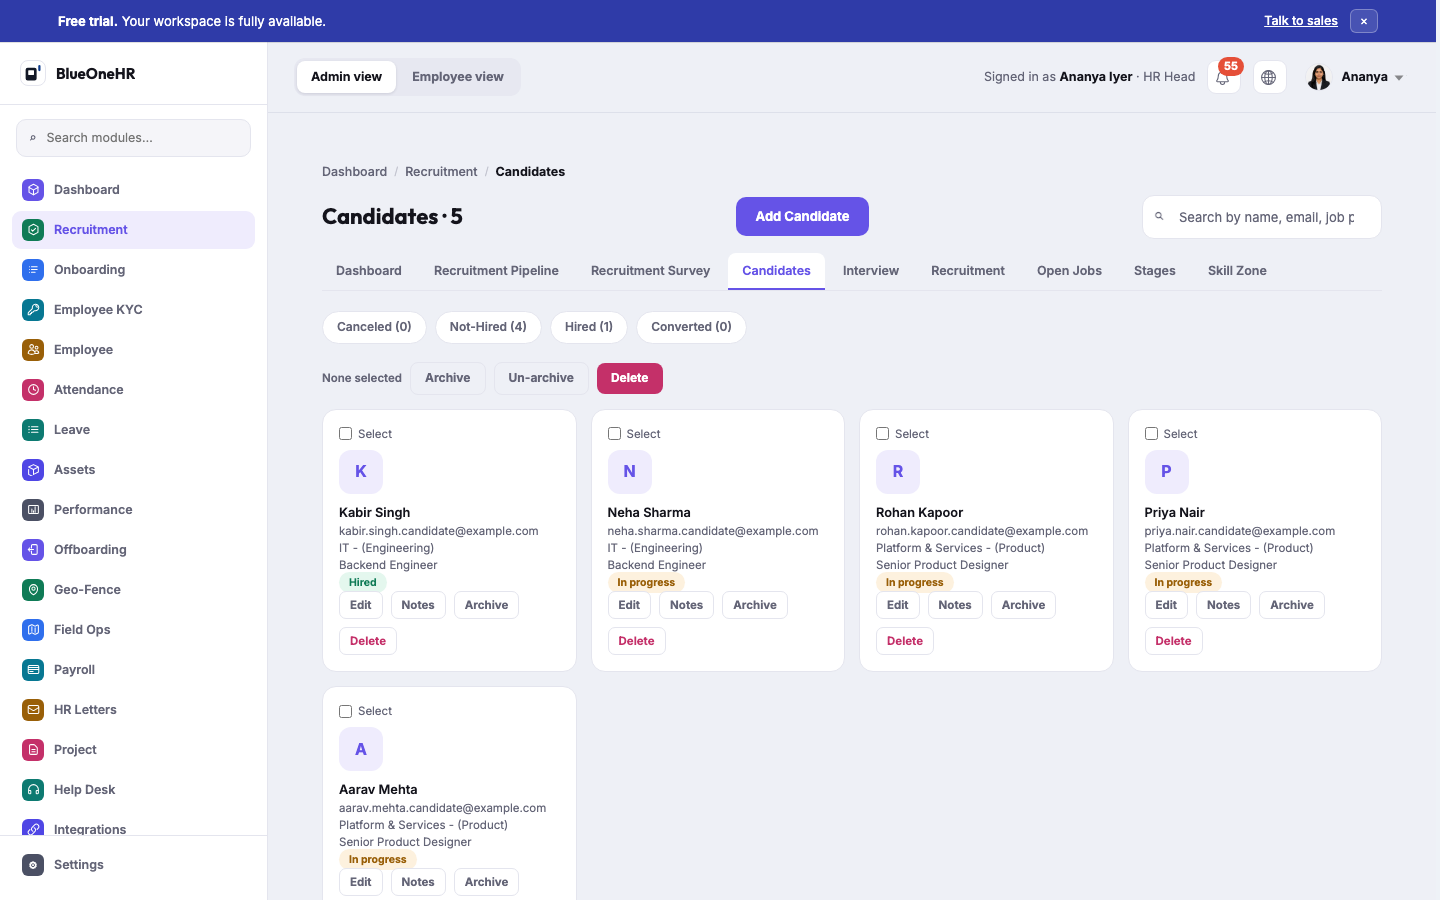Select Kabir Singh's card checkbox
Screen dimensions: 1440x900
(x=346, y=434)
